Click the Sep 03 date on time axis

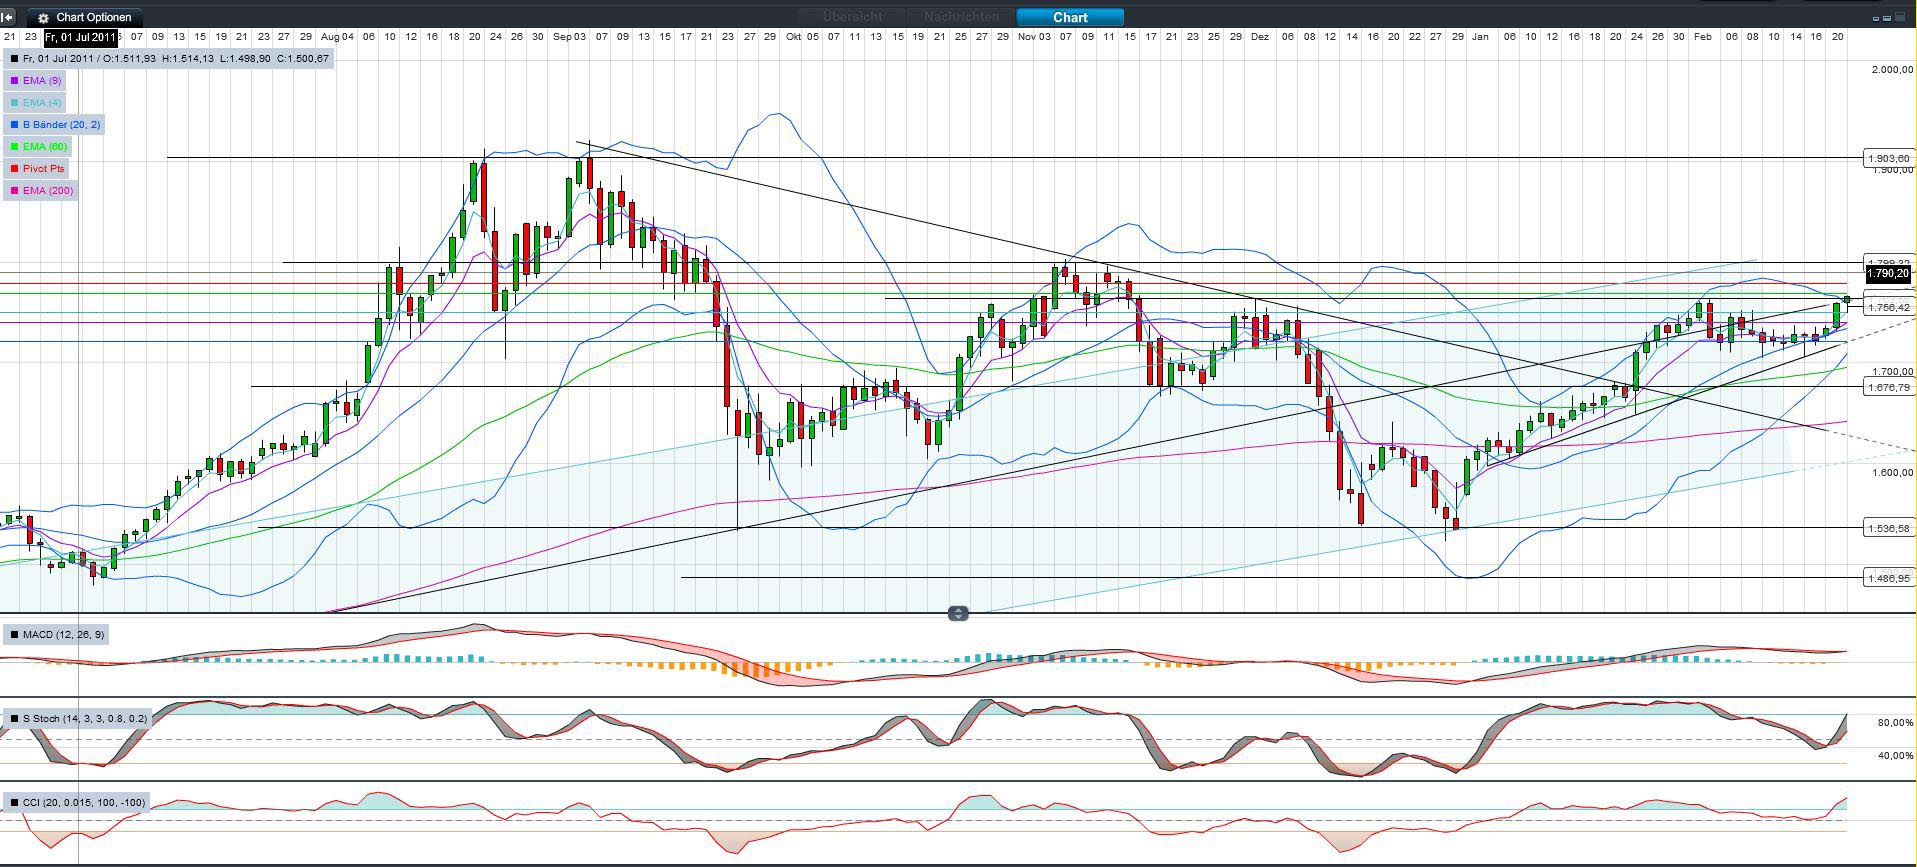coord(570,37)
